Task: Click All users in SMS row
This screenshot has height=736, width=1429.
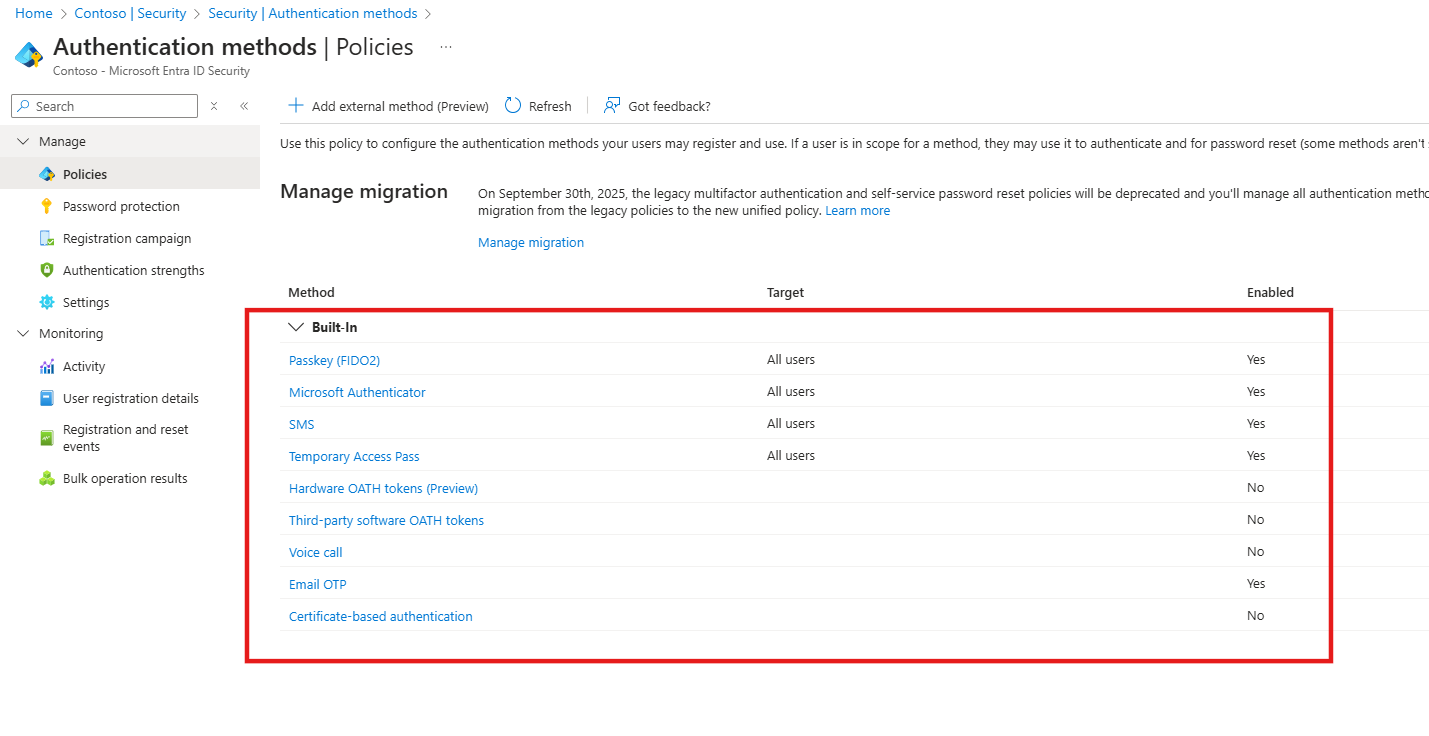Action: click(791, 423)
